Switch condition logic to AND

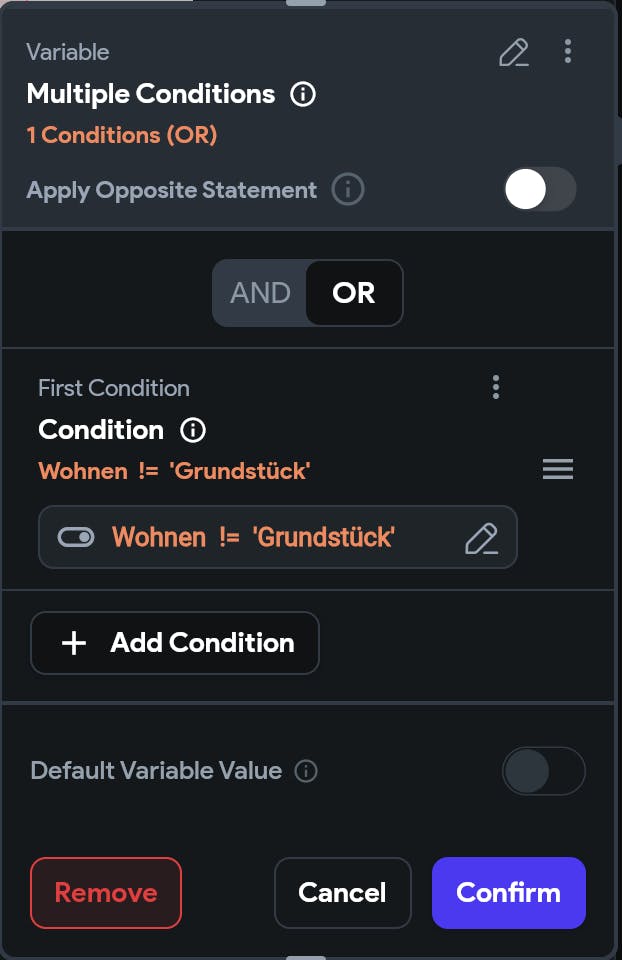[260, 293]
